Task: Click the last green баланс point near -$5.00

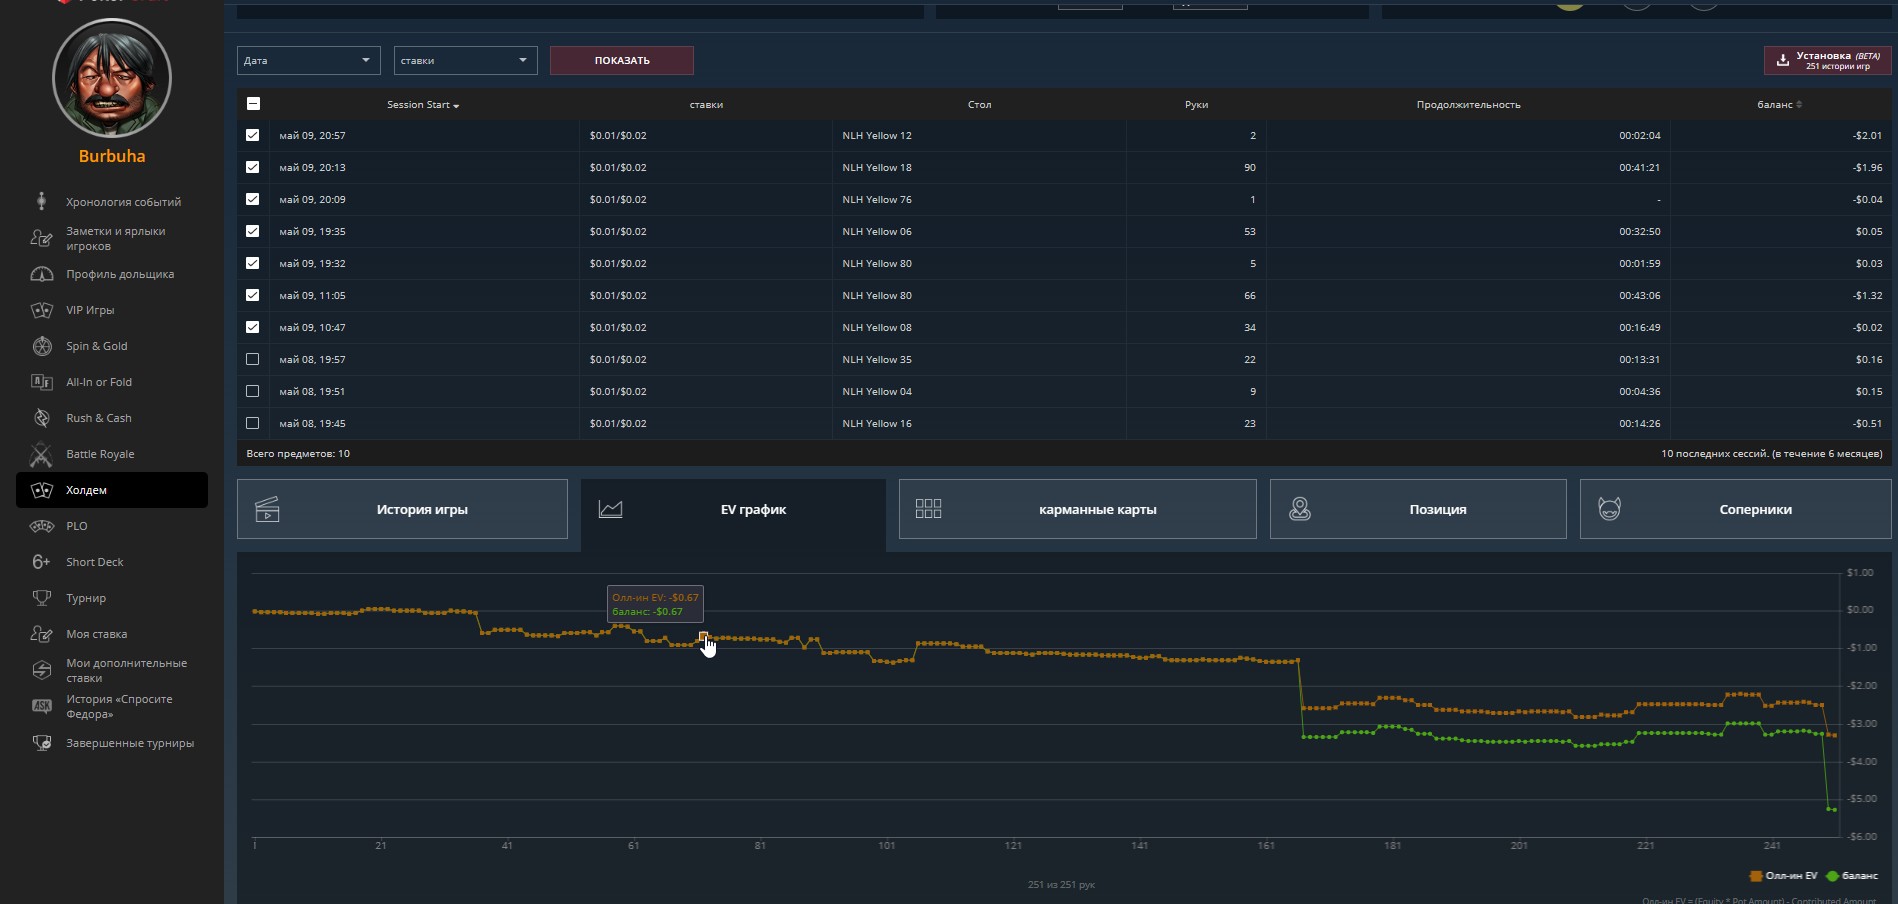Action: [x=1833, y=809]
